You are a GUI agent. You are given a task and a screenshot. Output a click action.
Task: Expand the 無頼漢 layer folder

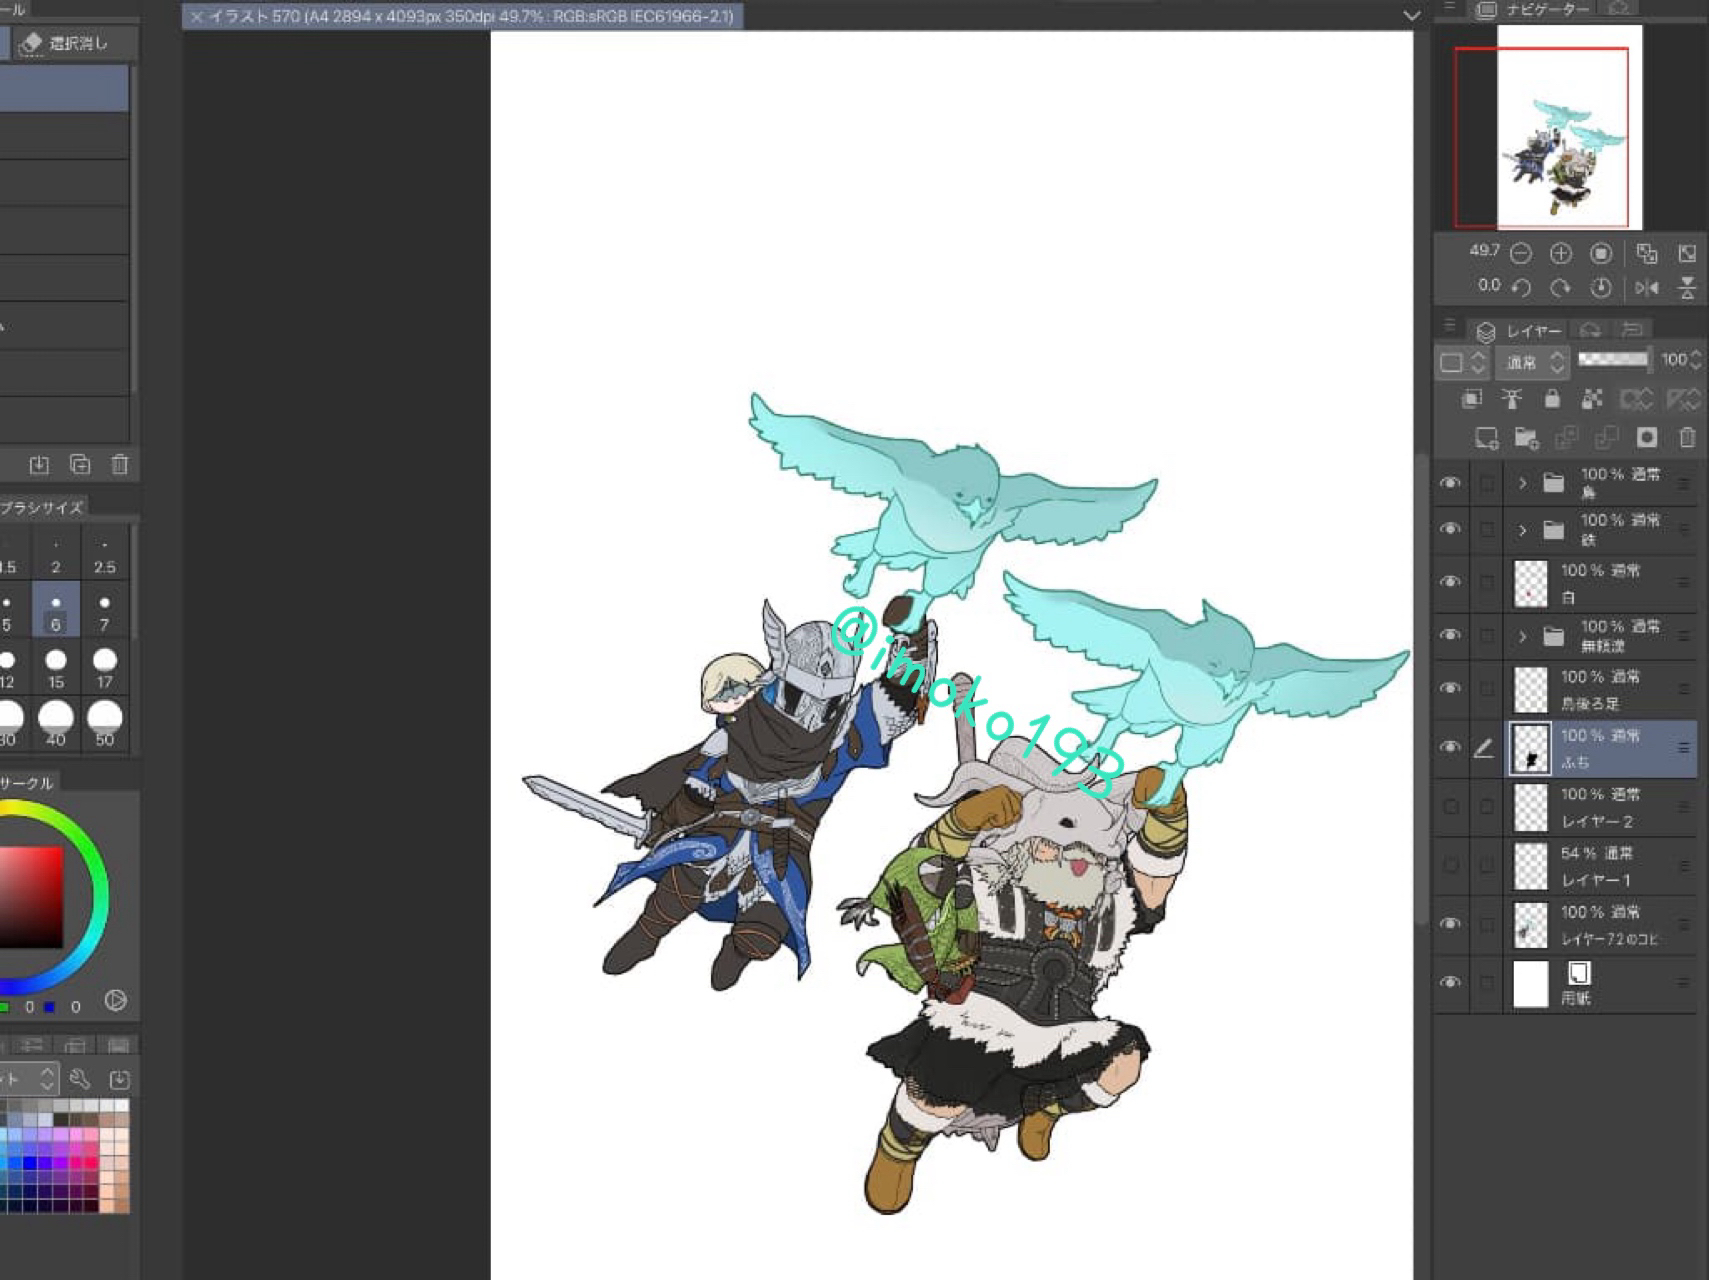pyautogui.click(x=1522, y=636)
